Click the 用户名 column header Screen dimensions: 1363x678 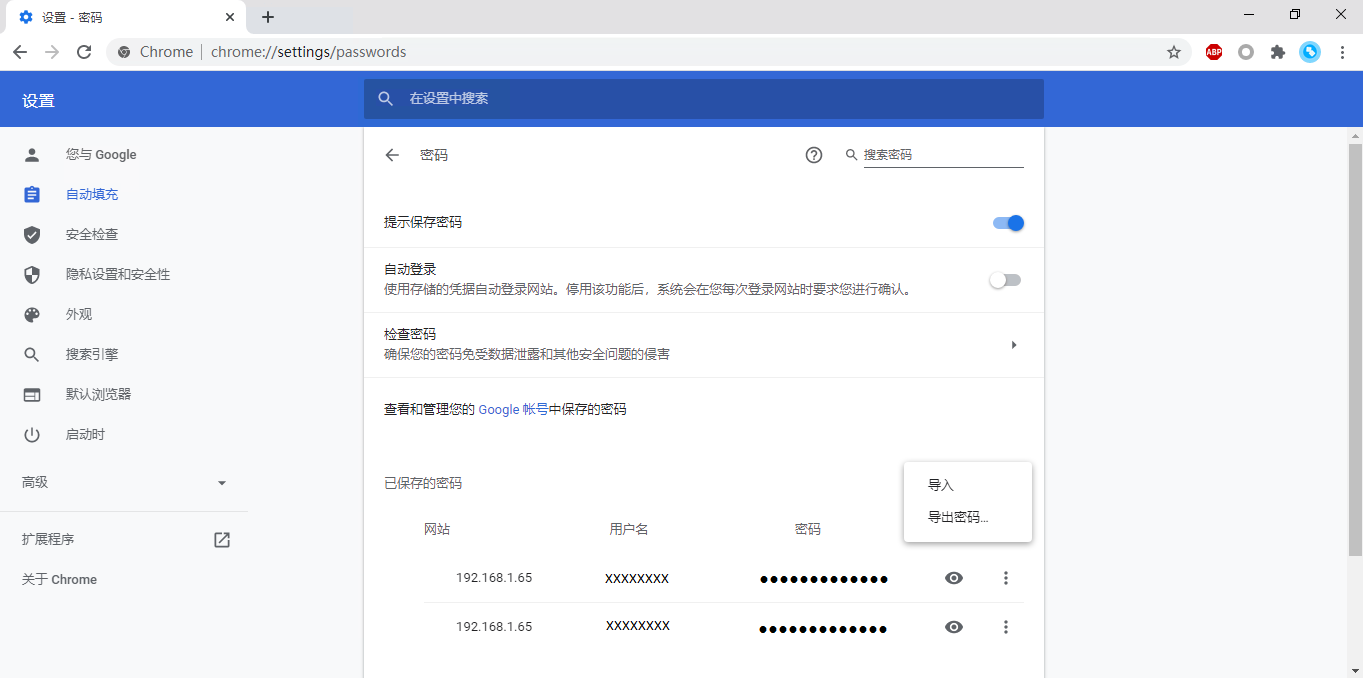pyautogui.click(x=629, y=529)
